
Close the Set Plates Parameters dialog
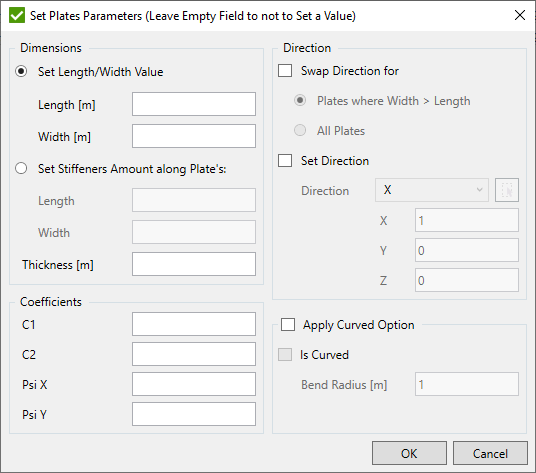520,15
